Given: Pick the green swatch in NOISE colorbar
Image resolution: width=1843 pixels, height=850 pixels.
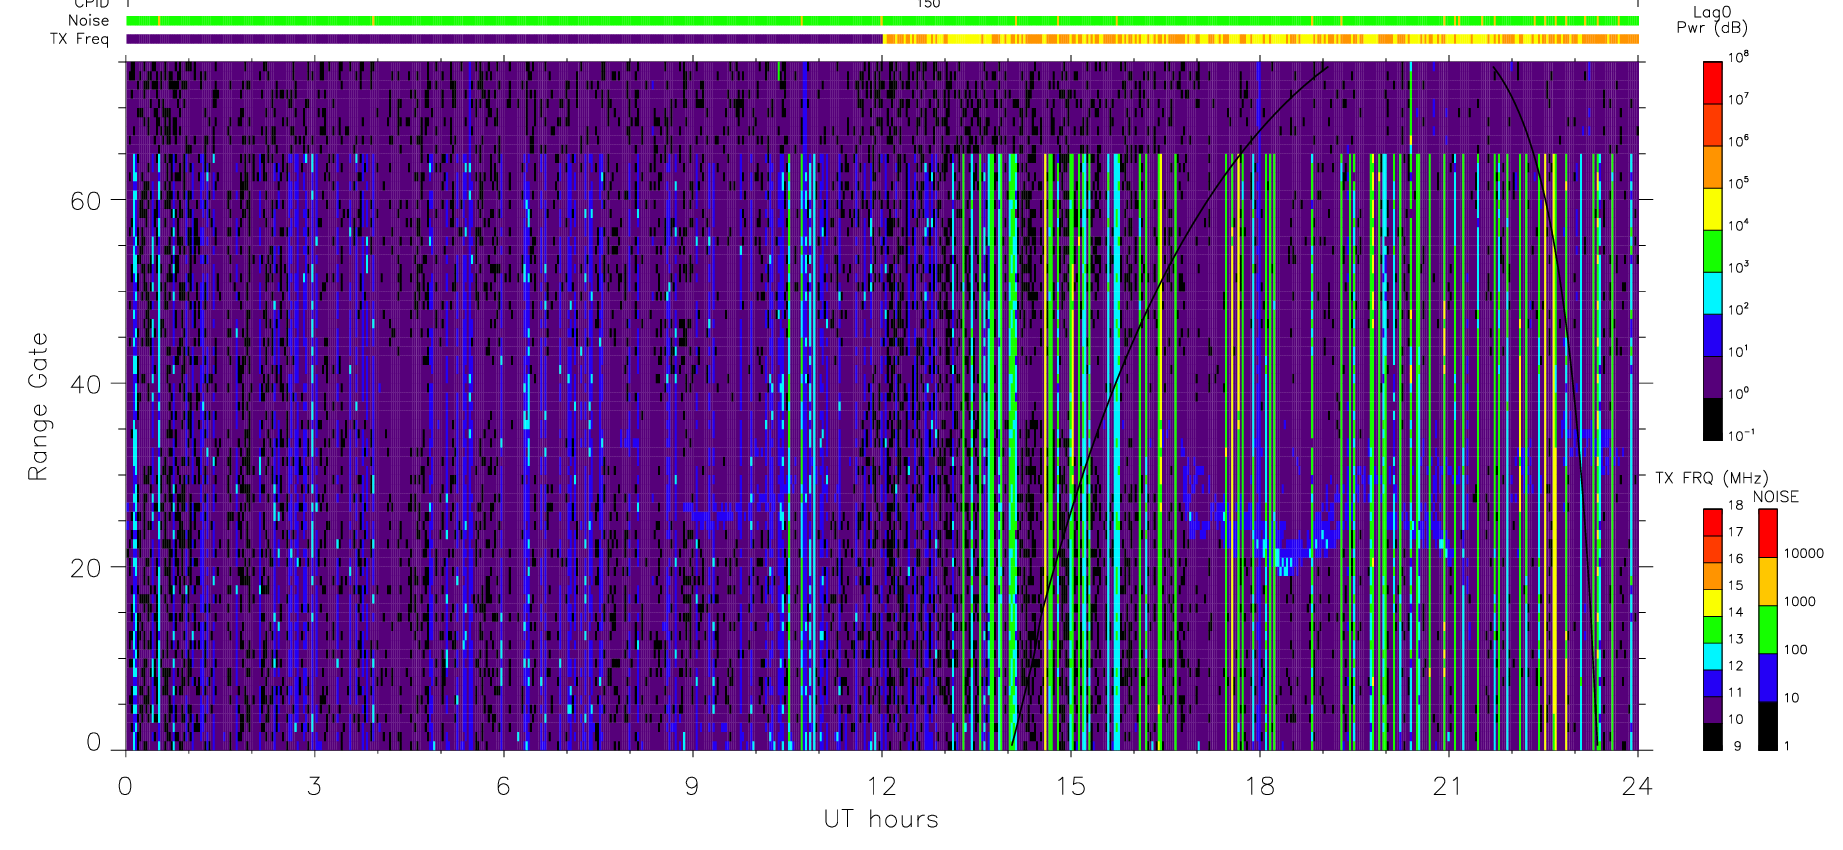Looking at the screenshot, I should 1768,629.
